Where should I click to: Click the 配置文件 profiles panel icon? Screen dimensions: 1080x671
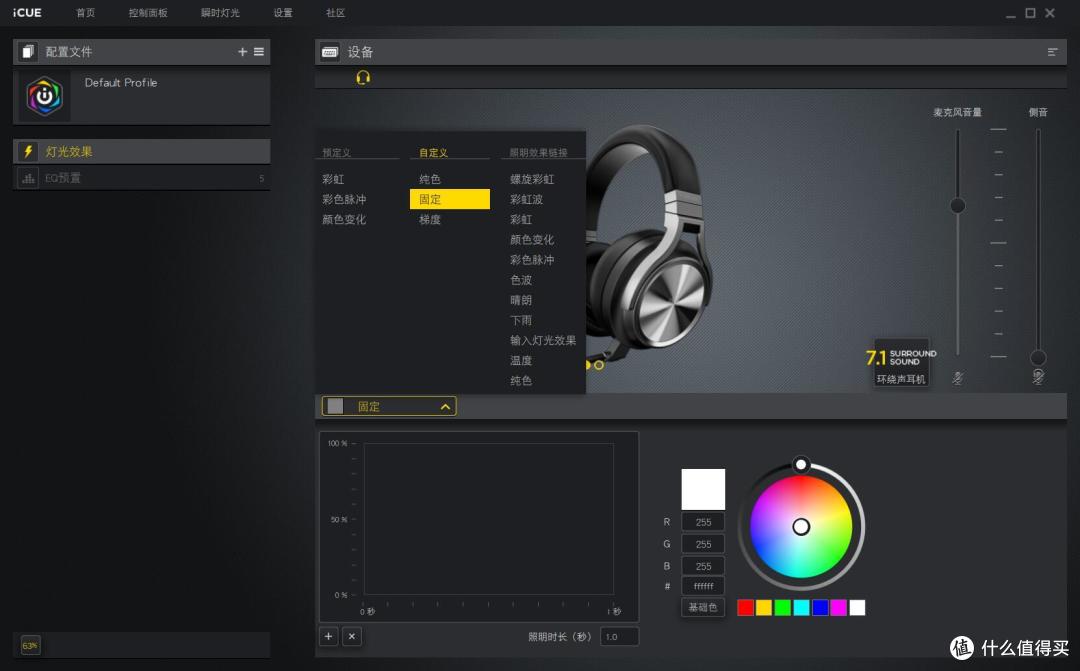tap(28, 52)
